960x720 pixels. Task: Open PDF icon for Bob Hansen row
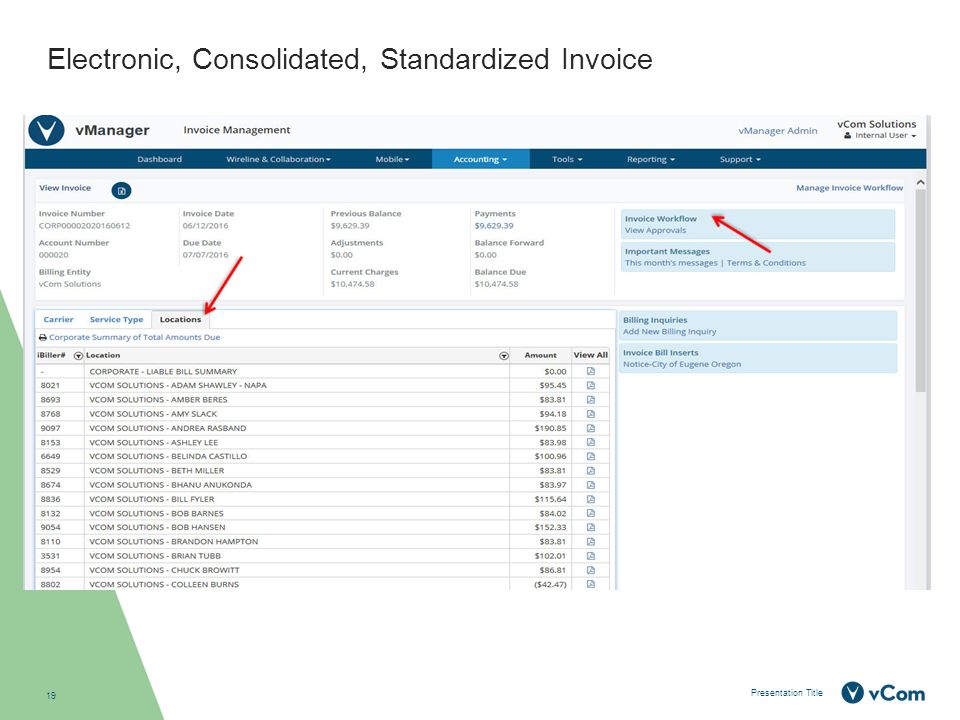pos(591,527)
